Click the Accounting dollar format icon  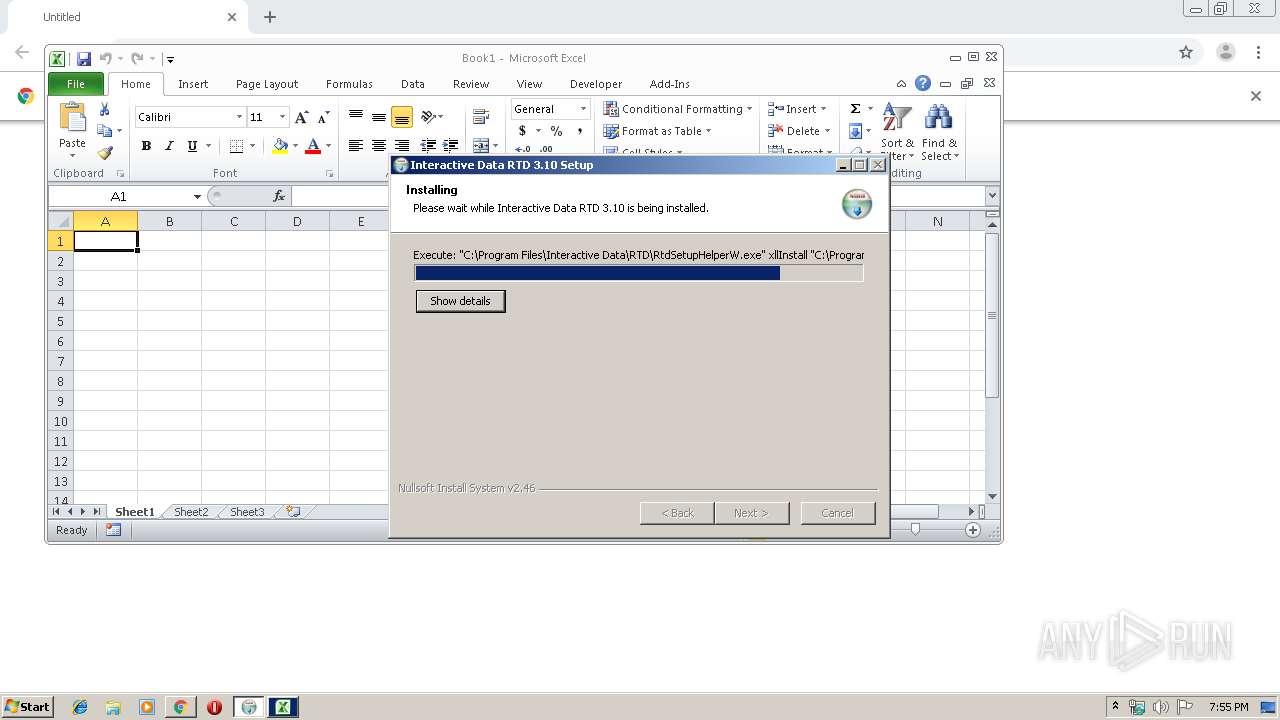[522, 131]
